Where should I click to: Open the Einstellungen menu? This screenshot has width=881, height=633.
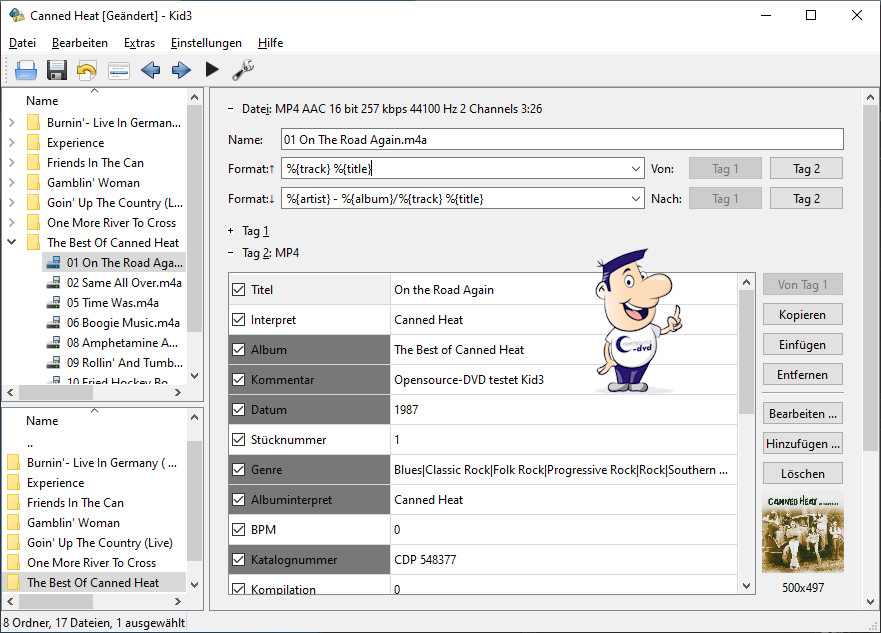pyautogui.click(x=206, y=43)
